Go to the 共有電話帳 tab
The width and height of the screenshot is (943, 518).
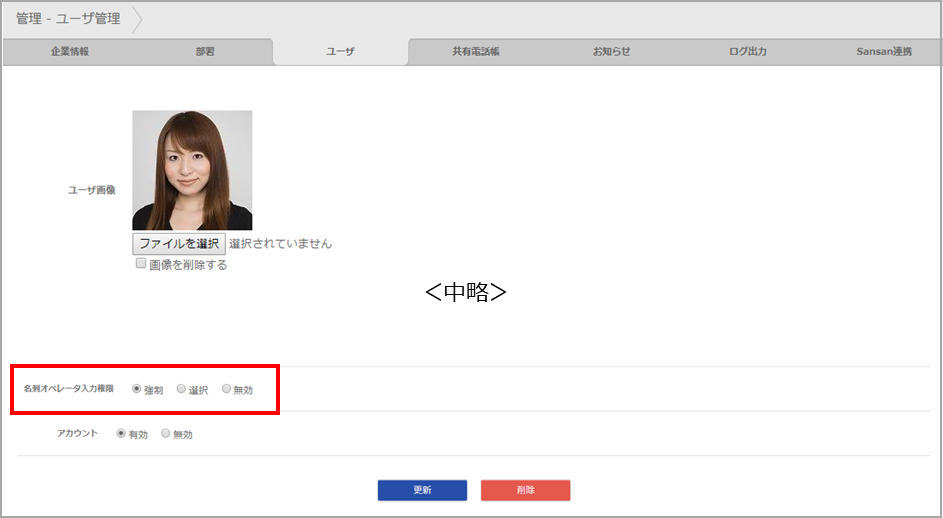click(475, 51)
